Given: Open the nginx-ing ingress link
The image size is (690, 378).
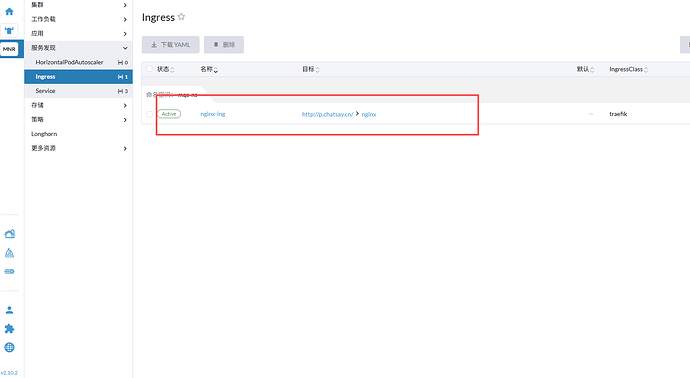Looking at the screenshot, I should [x=213, y=114].
